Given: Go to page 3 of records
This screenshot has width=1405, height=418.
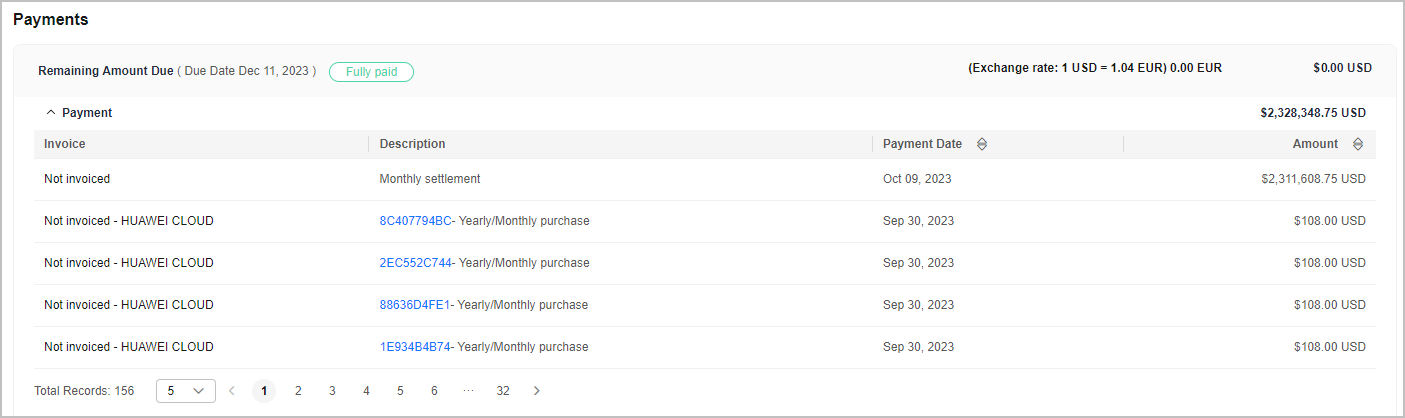Looking at the screenshot, I should (x=332, y=391).
